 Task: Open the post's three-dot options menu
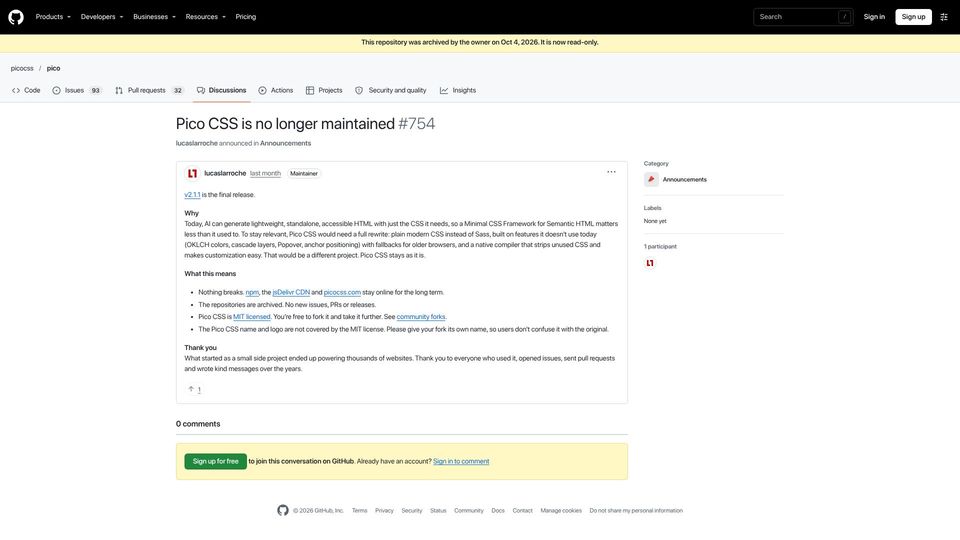click(x=611, y=172)
